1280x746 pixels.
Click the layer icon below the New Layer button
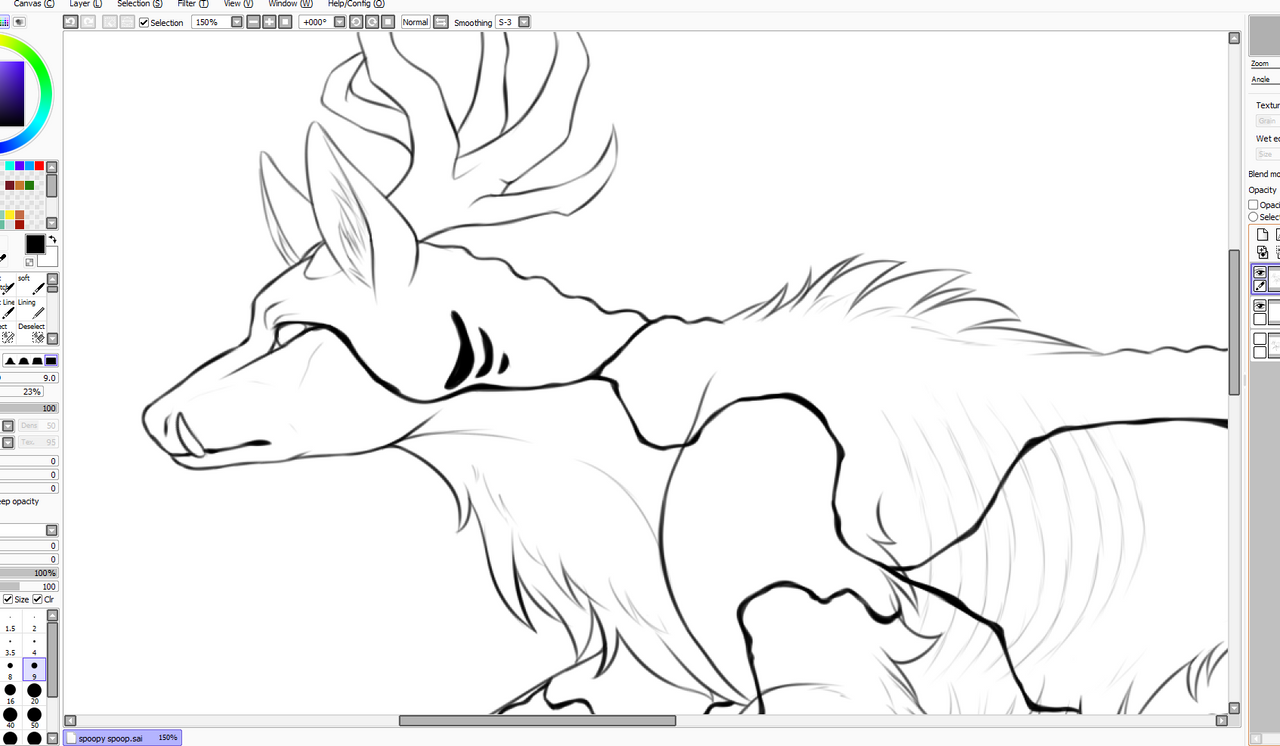click(1262, 252)
